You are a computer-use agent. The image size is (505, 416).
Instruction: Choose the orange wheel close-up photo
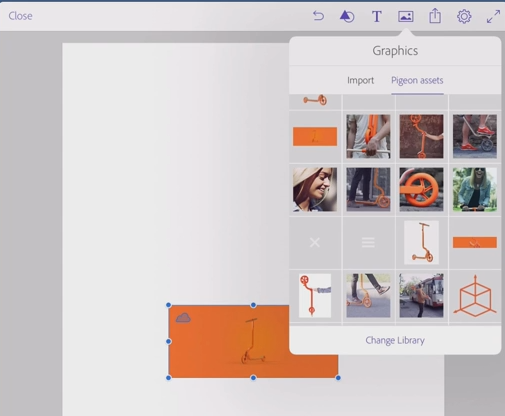tap(421, 189)
